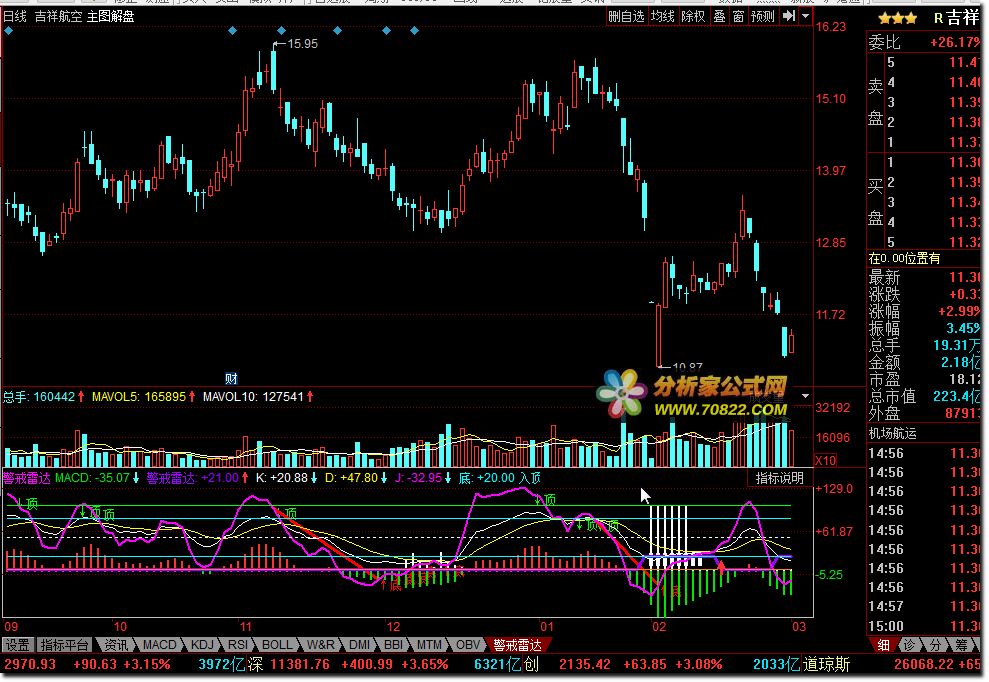Screen dimensions: 989x682
Task: Select the MTM indicator tab
Action: coord(429,645)
